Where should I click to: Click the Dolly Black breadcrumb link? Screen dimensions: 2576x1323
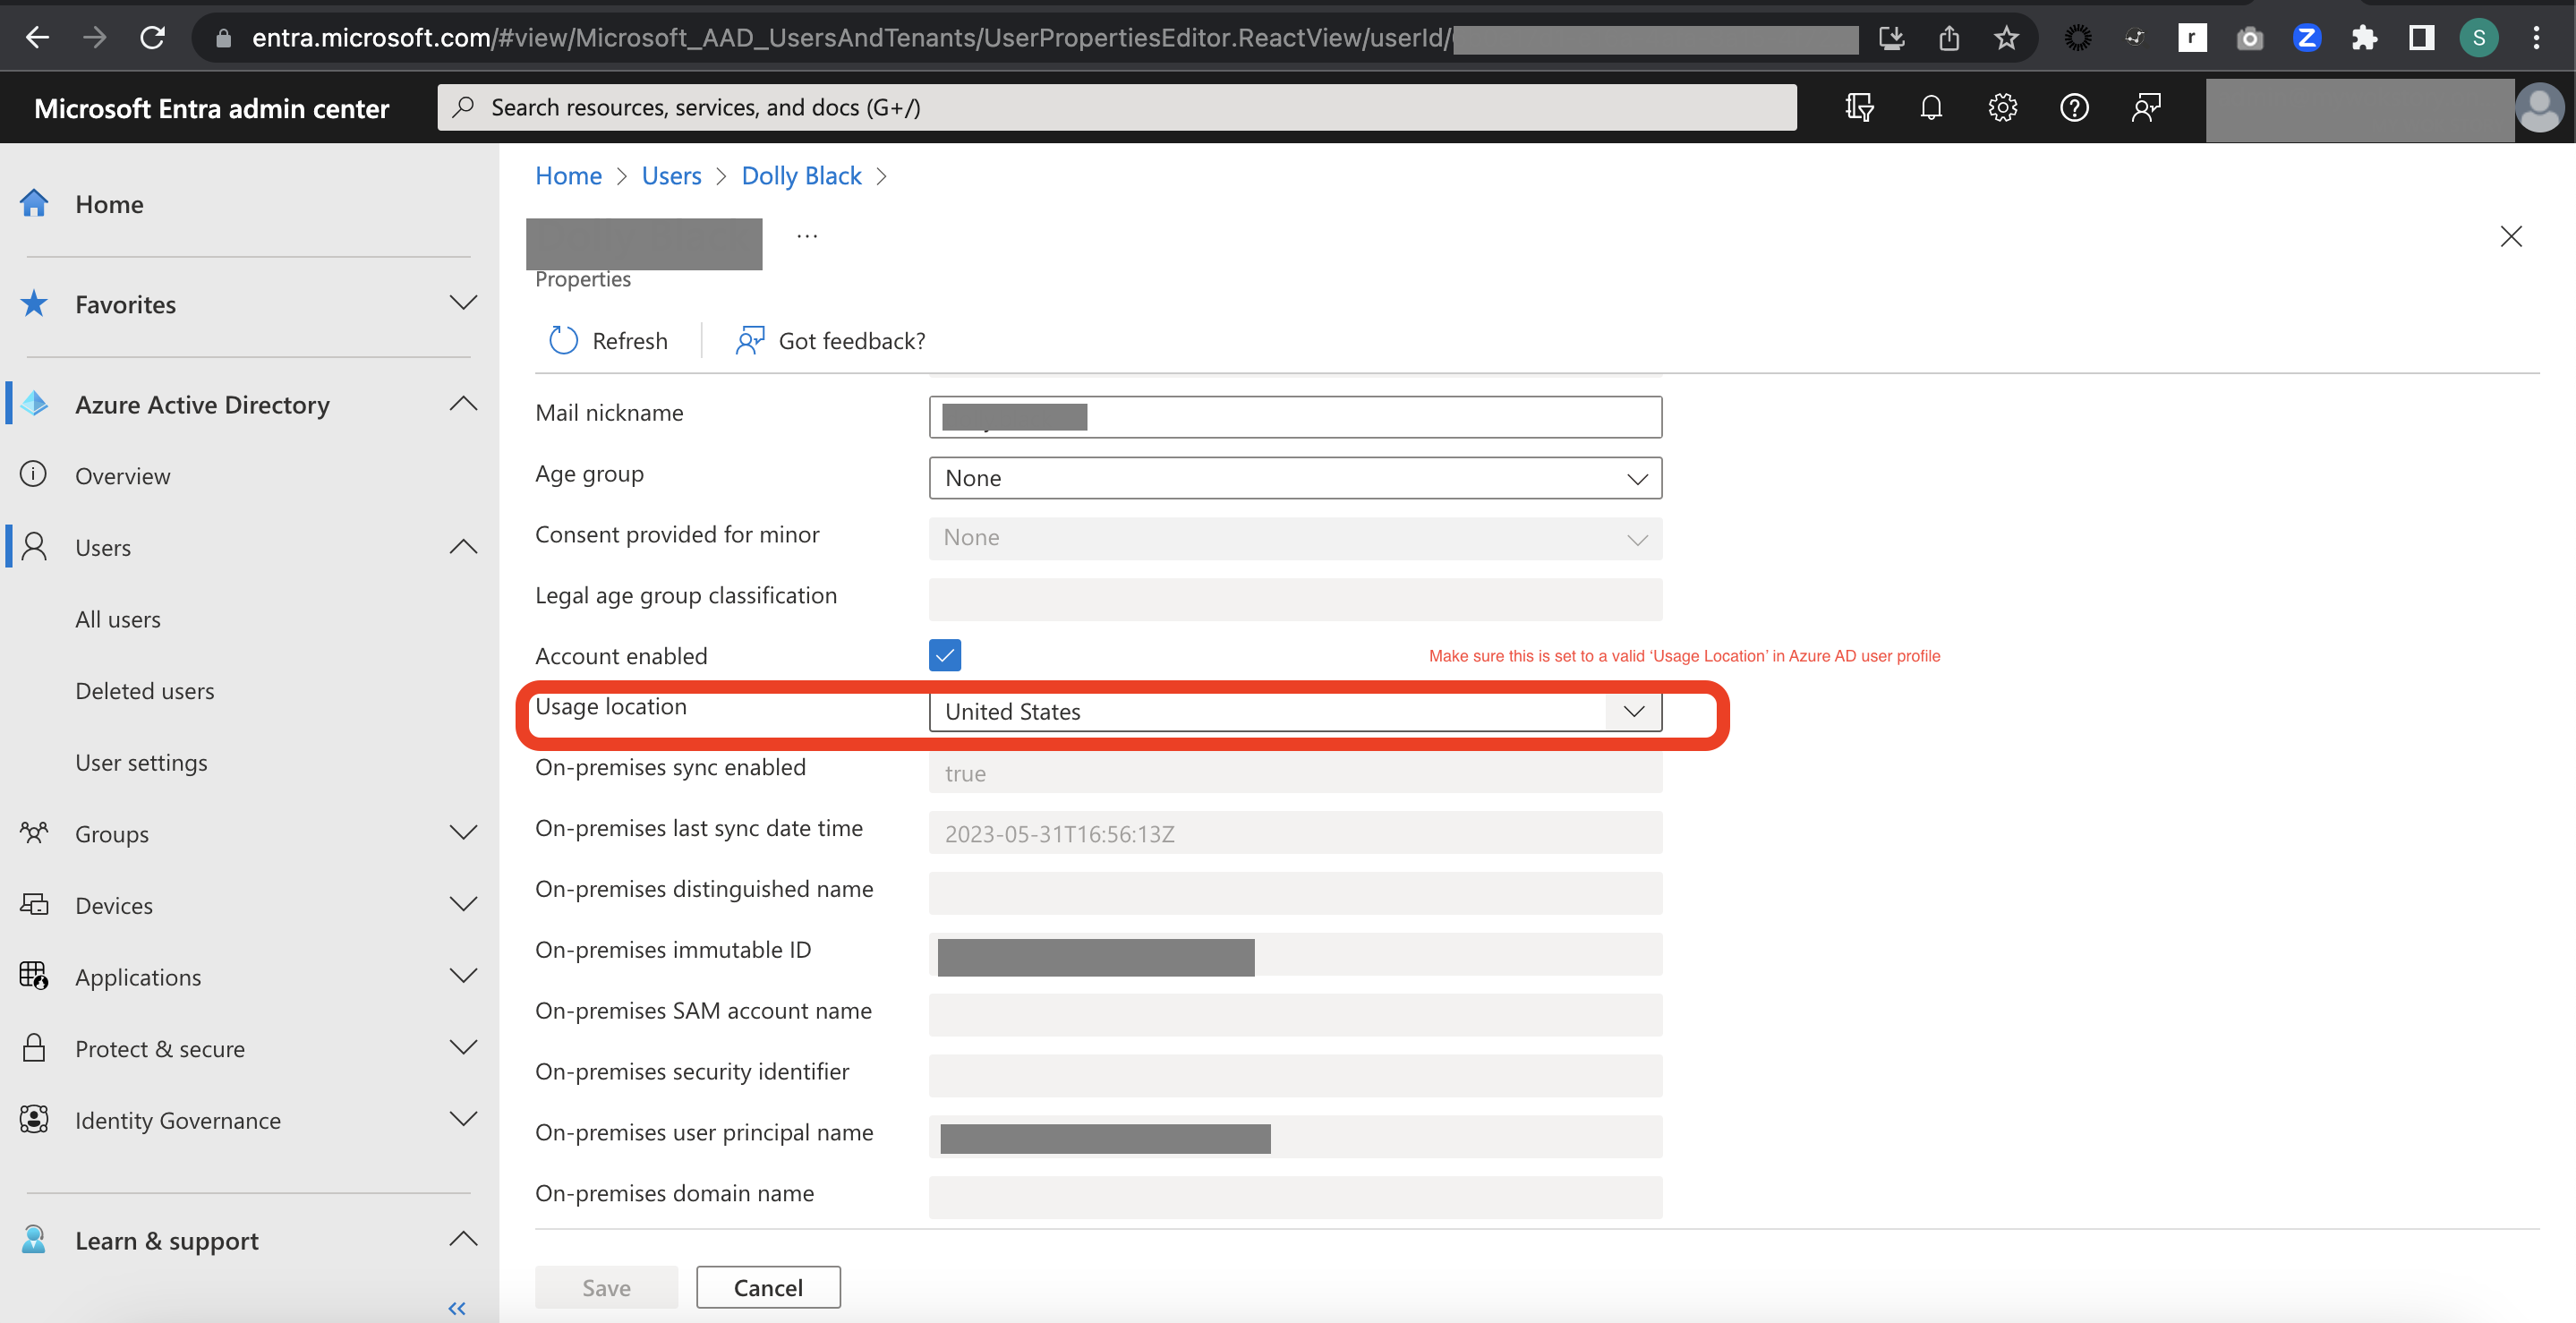point(801,176)
